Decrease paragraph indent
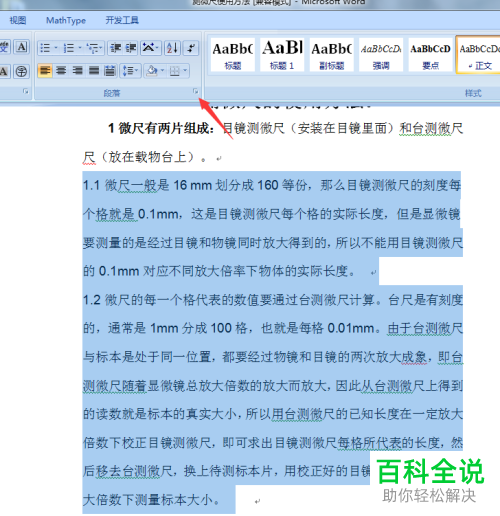 116,48
